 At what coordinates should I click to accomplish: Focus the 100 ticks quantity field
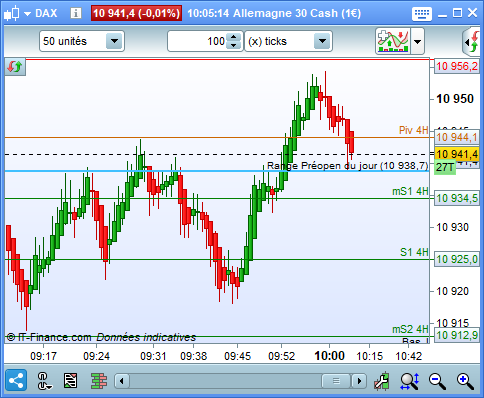(197, 41)
